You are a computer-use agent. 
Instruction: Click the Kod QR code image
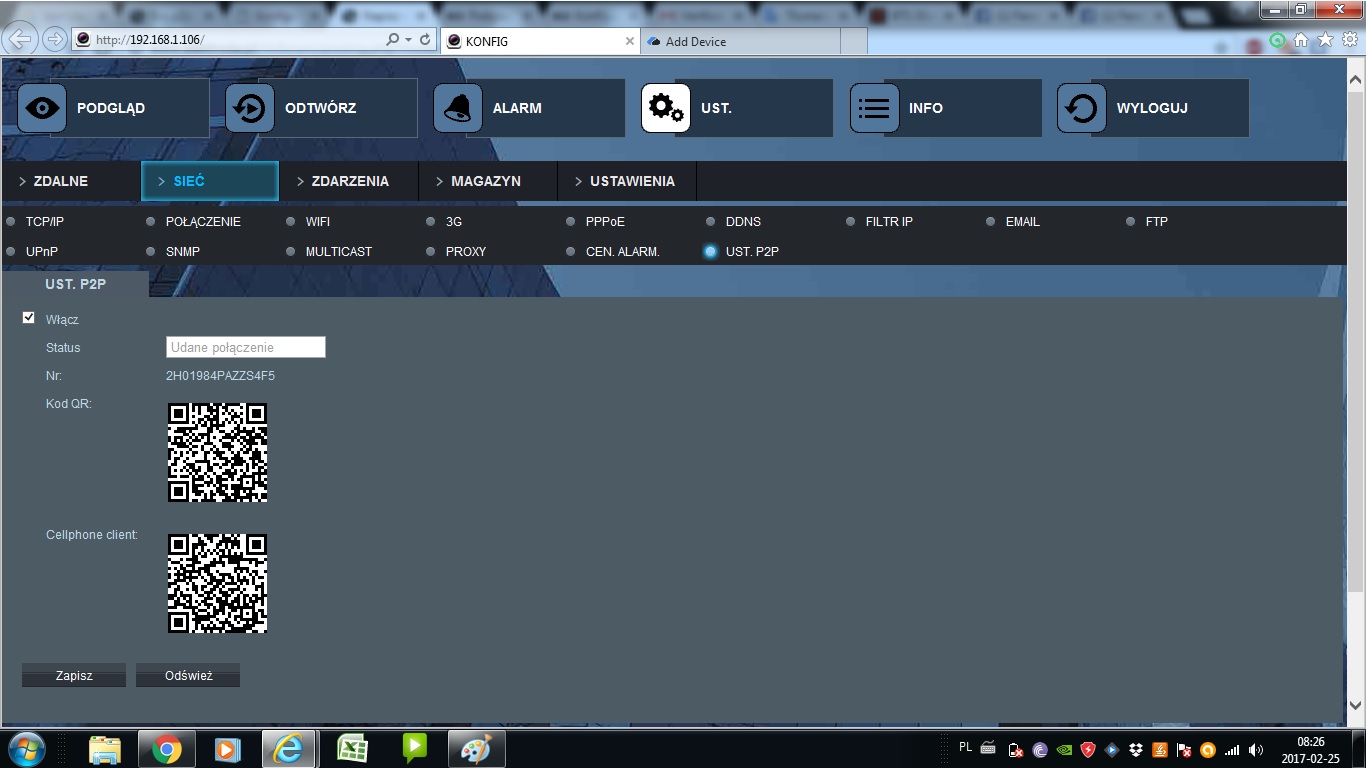point(217,452)
